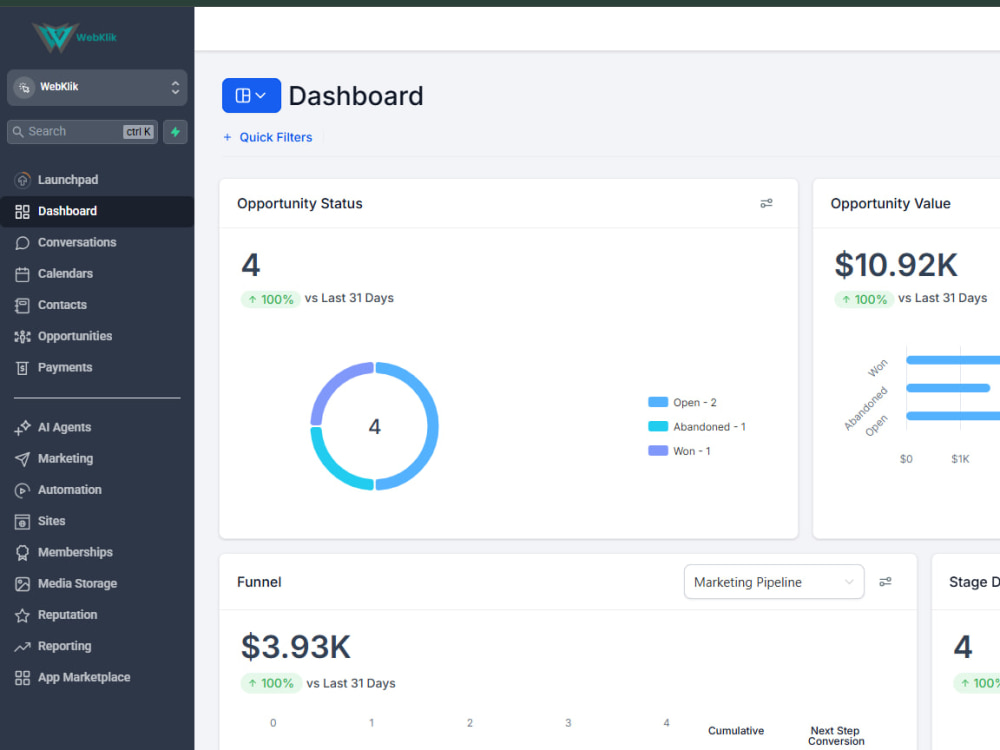Click the Media Storage image icon
1000x750 pixels.
coord(22,584)
